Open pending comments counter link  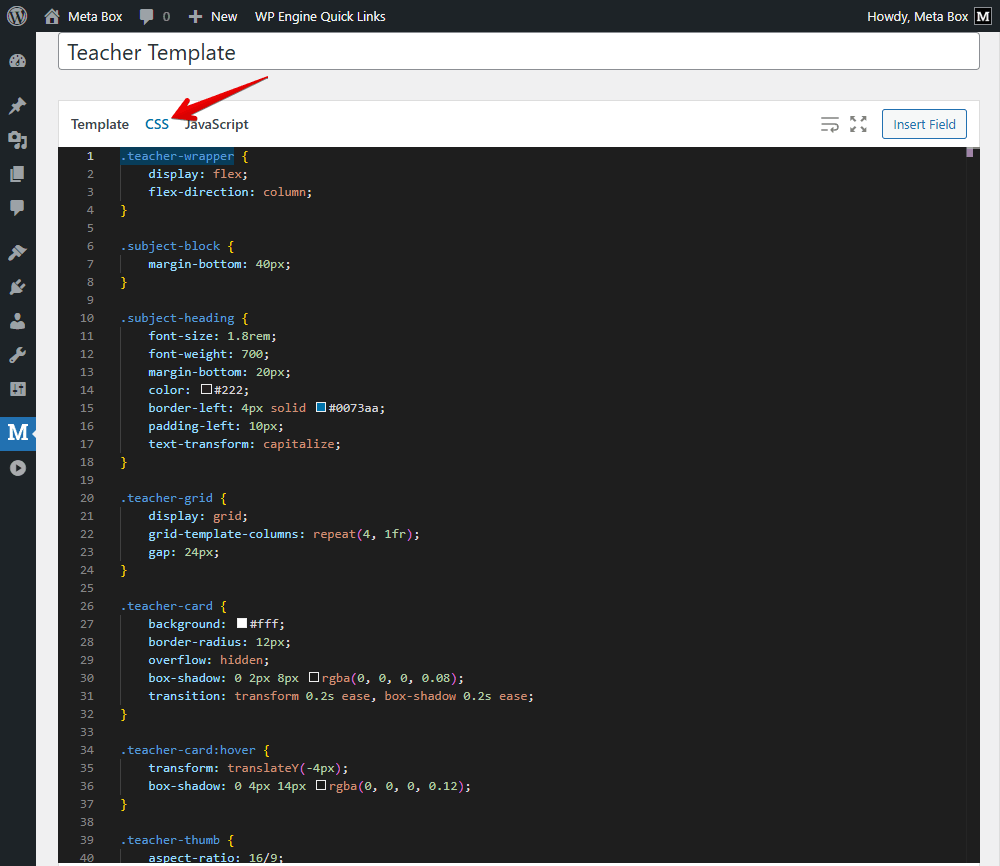click(155, 16)
